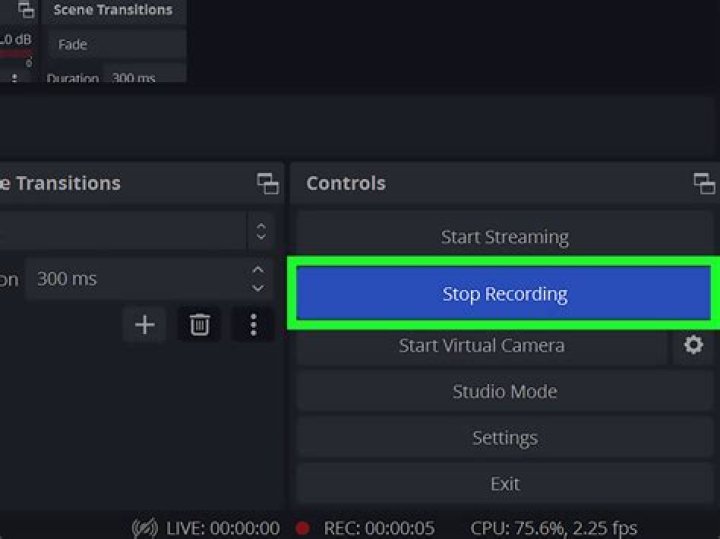The width and height of the screenshot is (720, 539).
Task: Open the three-dot transition properties menu
Action: [253, 325]
